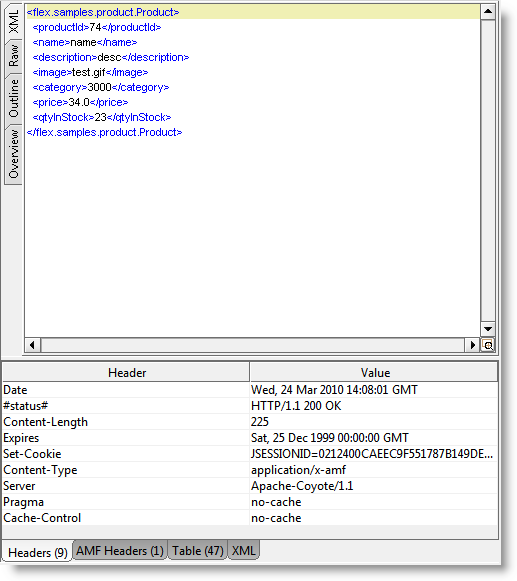This screenshot has height=581, width=517.
Task: Click the horizontal scrollbar track of XML pane
Action: point(252,345)
